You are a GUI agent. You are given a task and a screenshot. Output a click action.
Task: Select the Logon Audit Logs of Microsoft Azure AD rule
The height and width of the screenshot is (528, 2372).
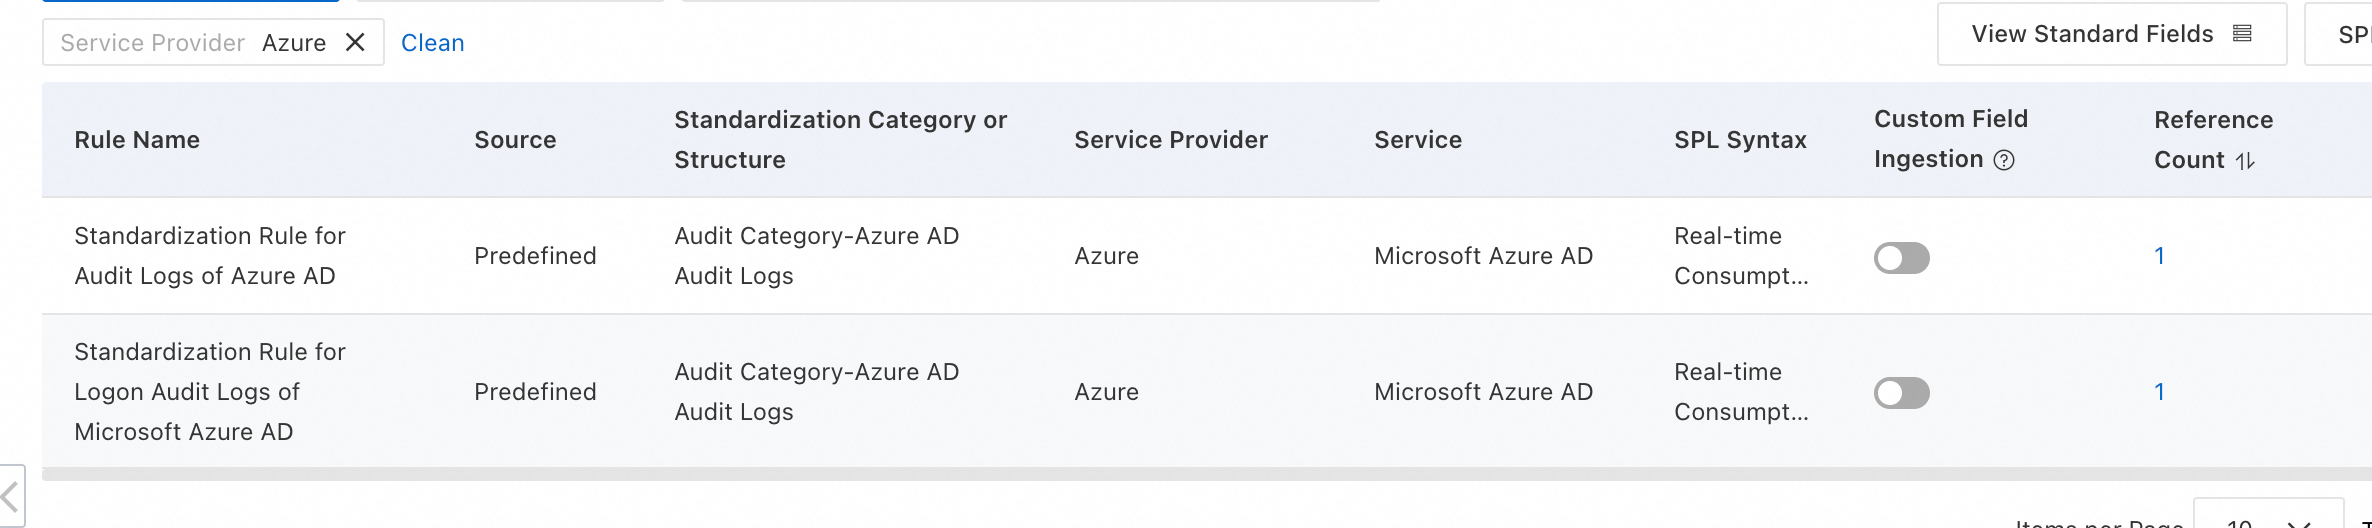pos(210,392)
